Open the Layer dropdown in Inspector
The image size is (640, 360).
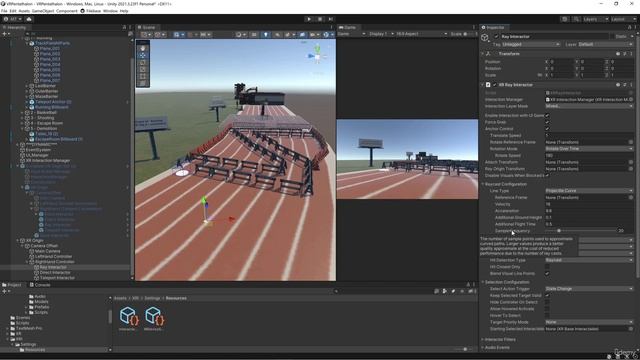click(606, 44)
